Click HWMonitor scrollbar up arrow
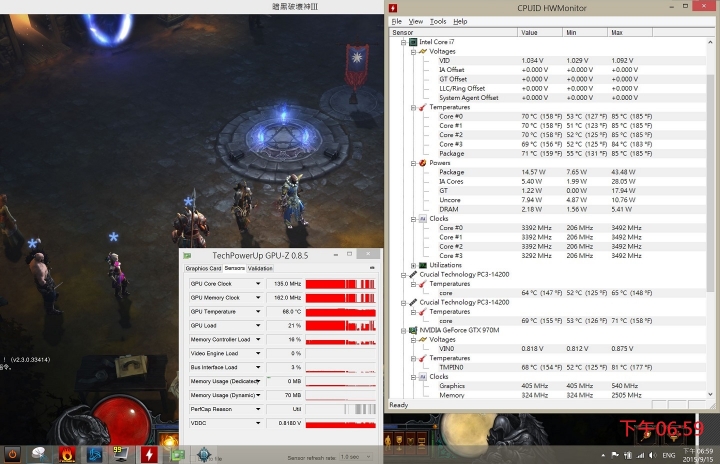 pyautogui.click(x=711, y=42)
